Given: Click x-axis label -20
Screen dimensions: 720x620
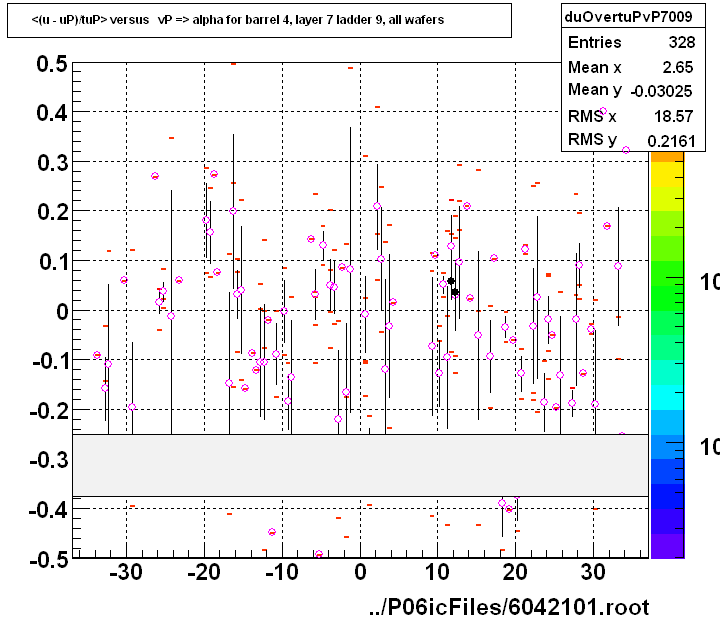Looking at the screenshot, I should click(x=204, y=573).
